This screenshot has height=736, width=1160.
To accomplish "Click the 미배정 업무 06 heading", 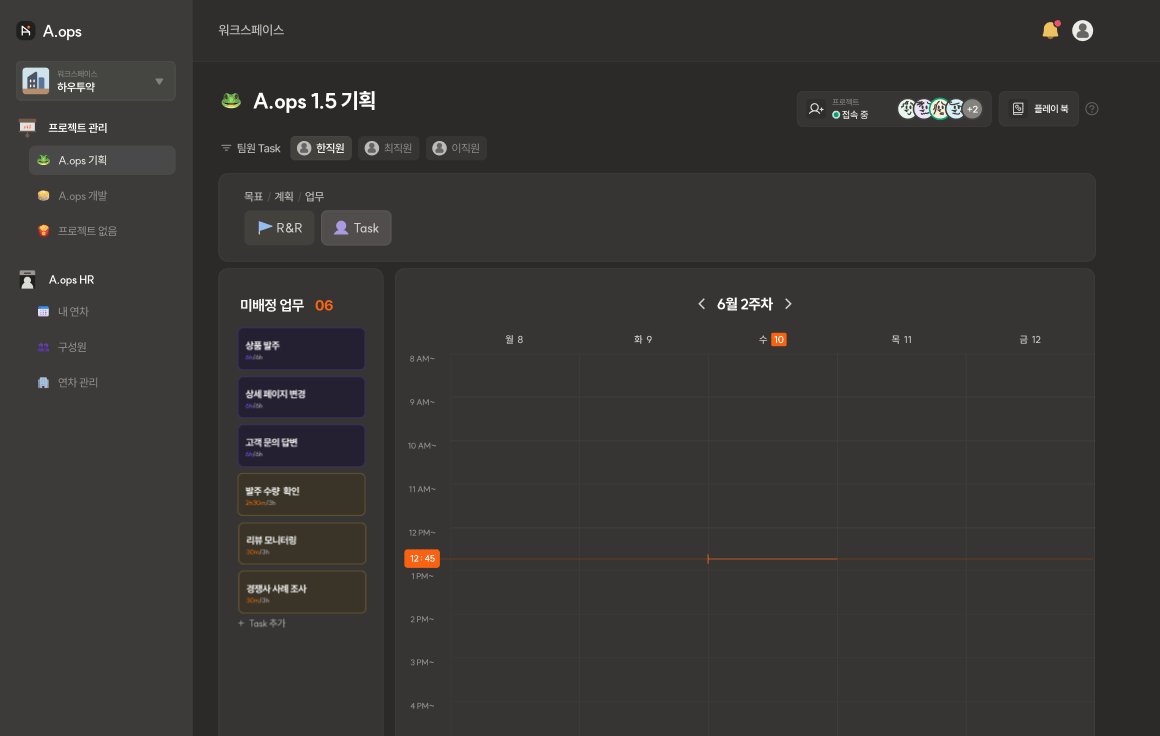I will pos(286,305).
